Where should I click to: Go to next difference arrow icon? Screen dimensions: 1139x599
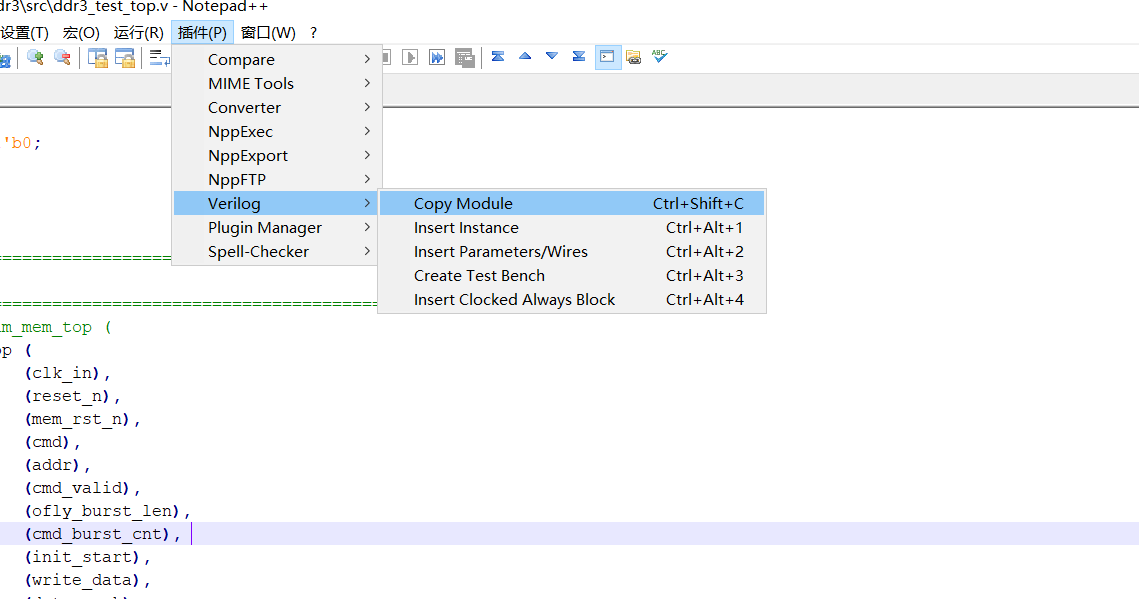[552, 57]
